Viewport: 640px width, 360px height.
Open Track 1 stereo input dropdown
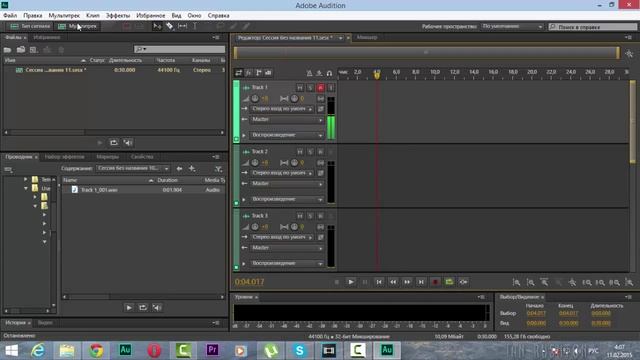pos(282,109)
